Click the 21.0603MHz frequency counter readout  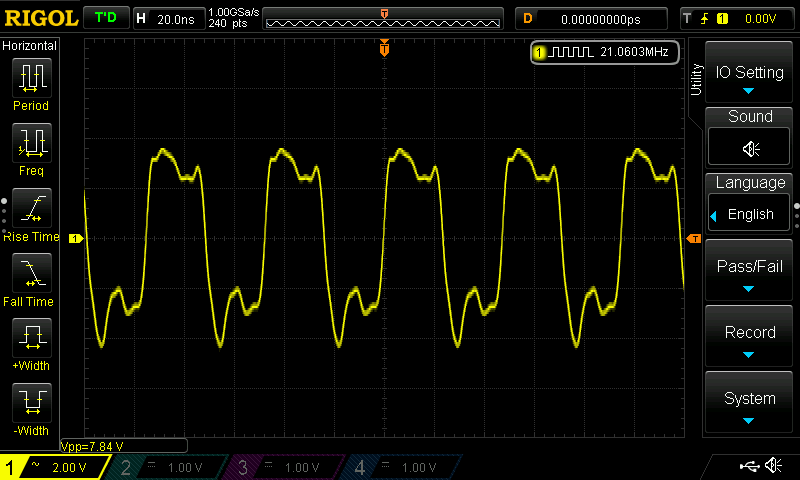634,52
